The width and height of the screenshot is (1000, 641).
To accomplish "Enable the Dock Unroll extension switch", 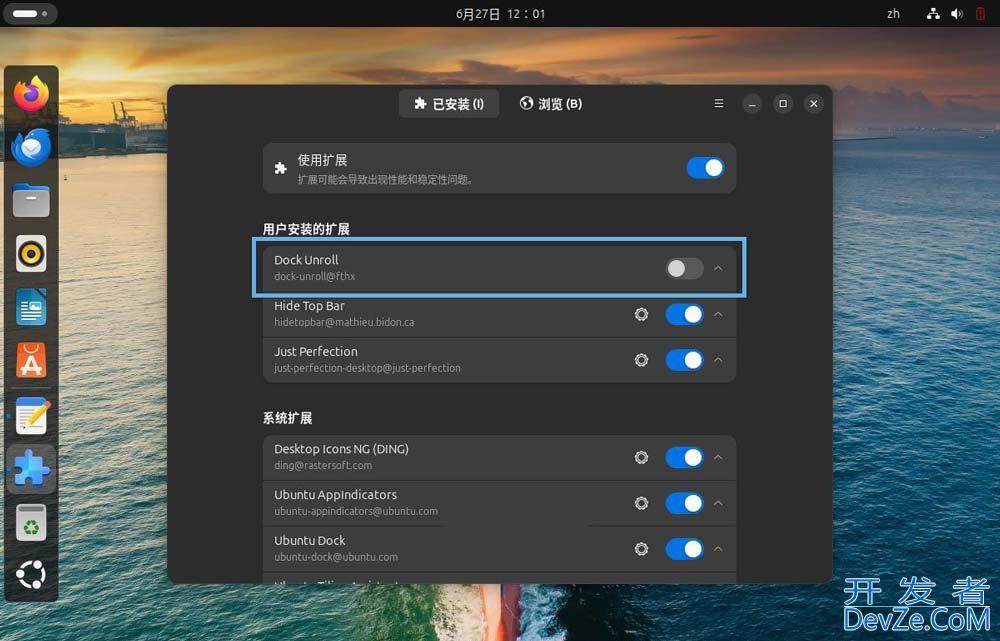I will point(684,269).
